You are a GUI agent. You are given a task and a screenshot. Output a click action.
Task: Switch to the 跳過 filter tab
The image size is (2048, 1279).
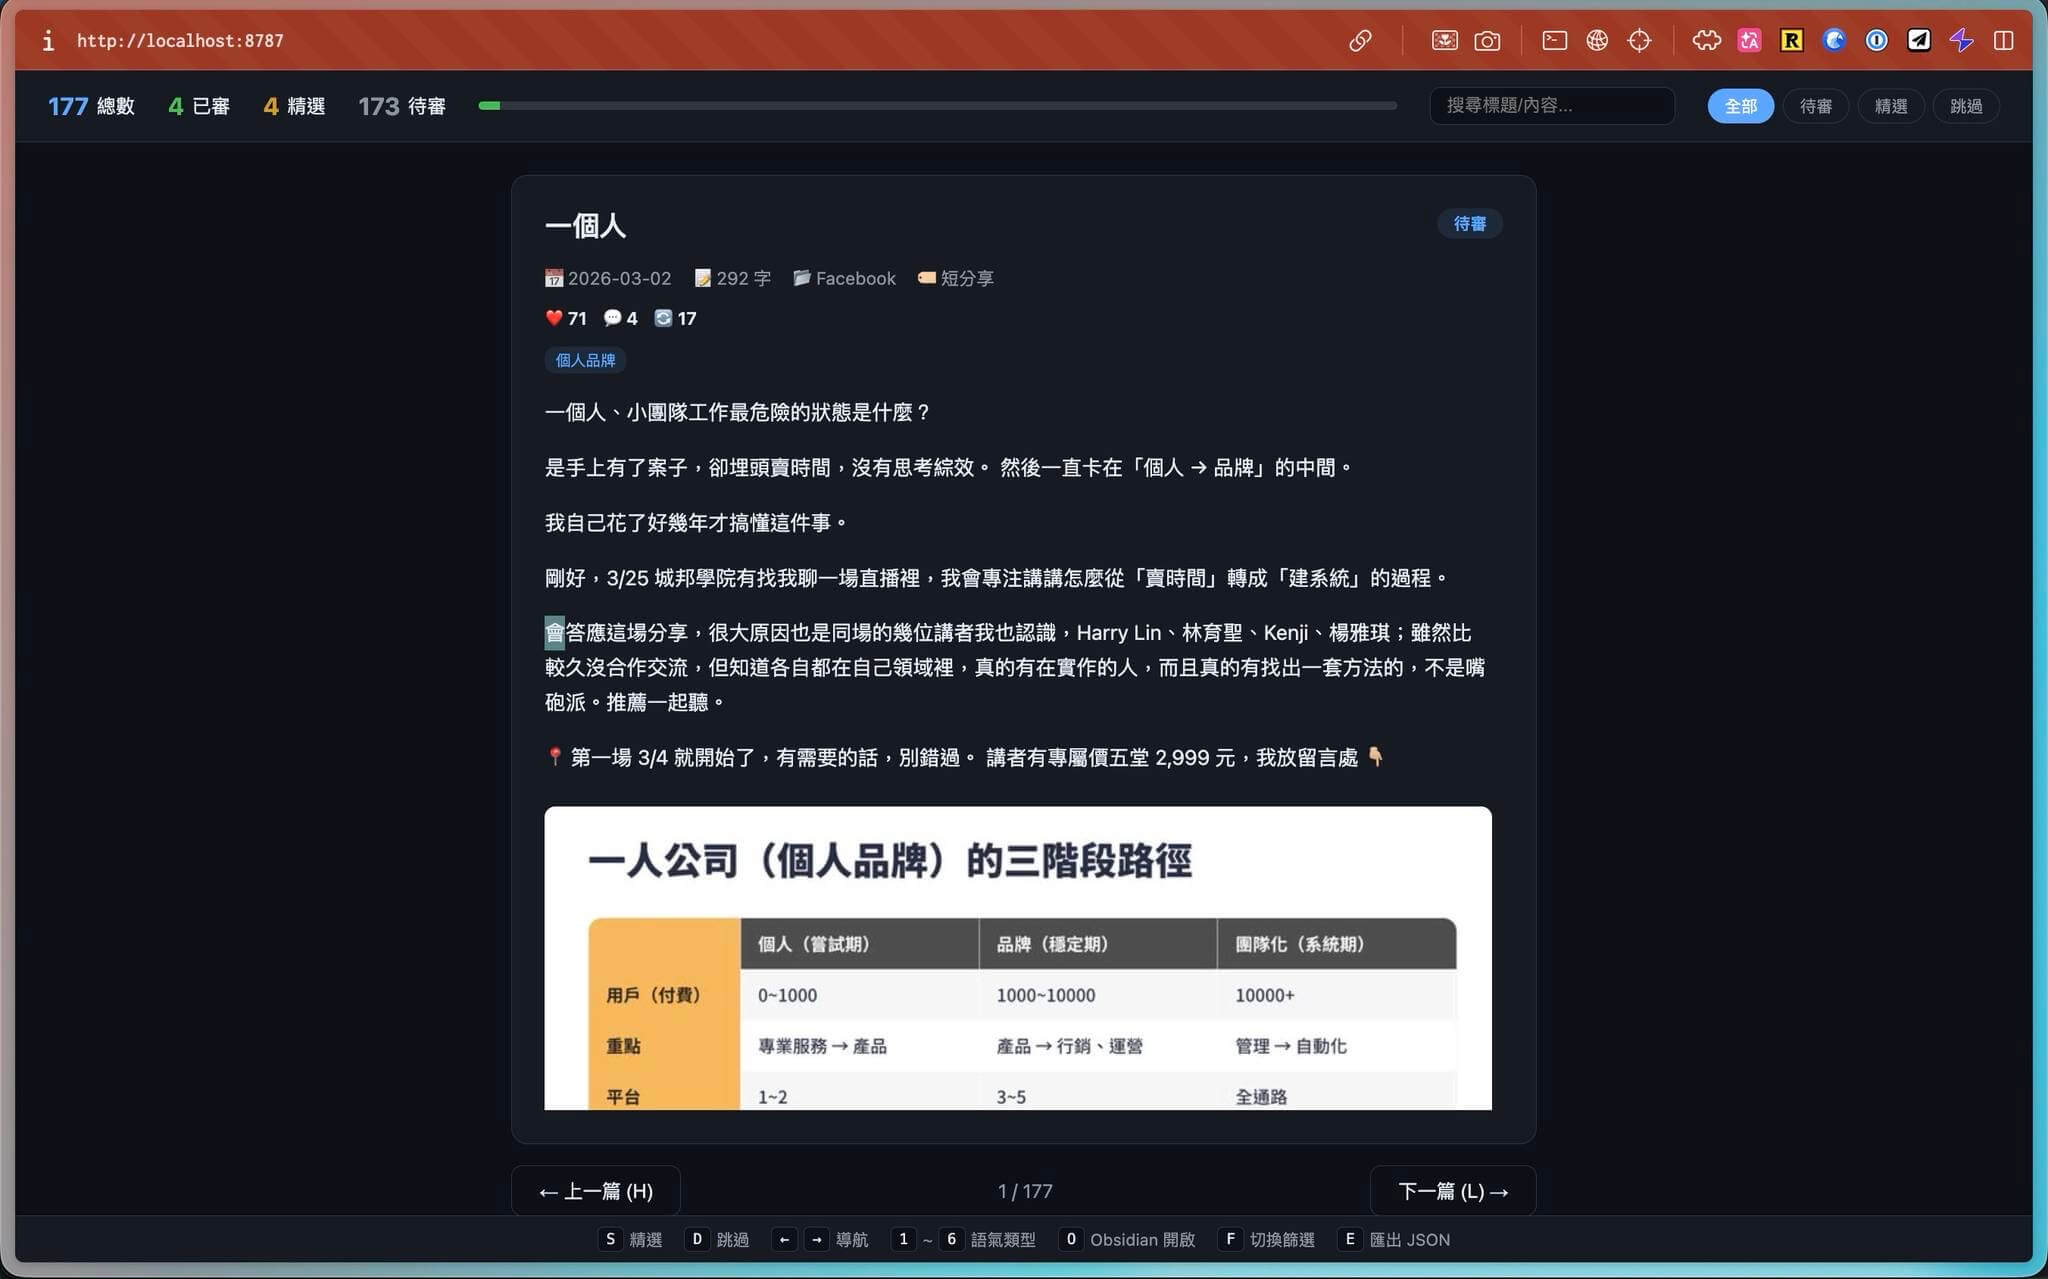coord(1965,106)
